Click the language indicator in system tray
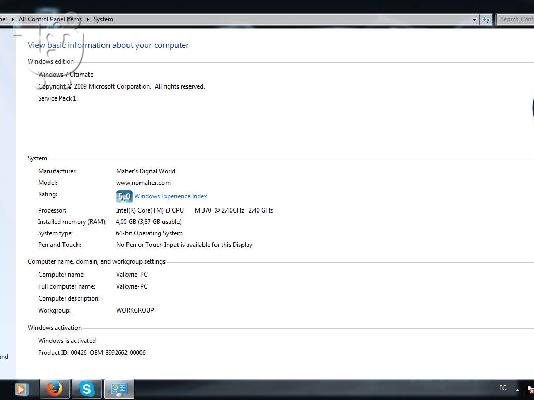Screen dimensions: 534x400 pos(503,388)
